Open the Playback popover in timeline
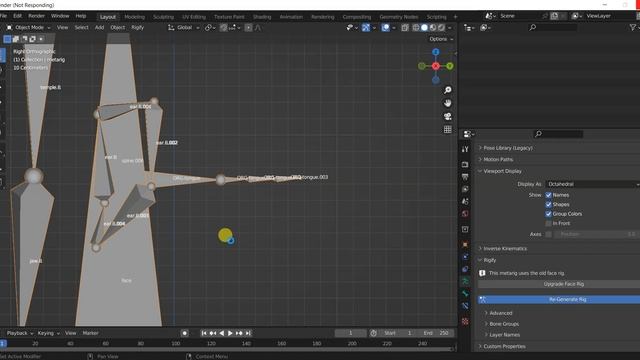 click(20, 333)
